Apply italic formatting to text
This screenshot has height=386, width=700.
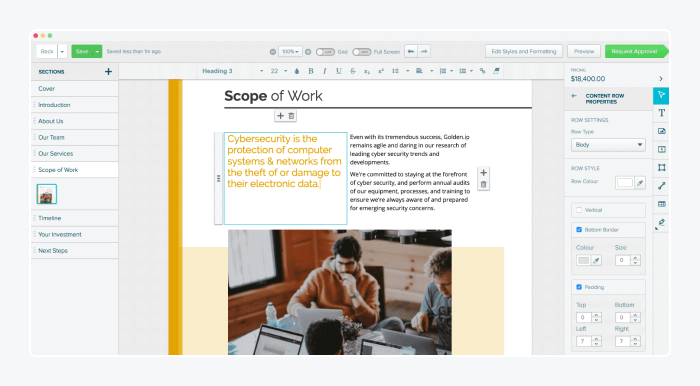[x=325, y=71]
